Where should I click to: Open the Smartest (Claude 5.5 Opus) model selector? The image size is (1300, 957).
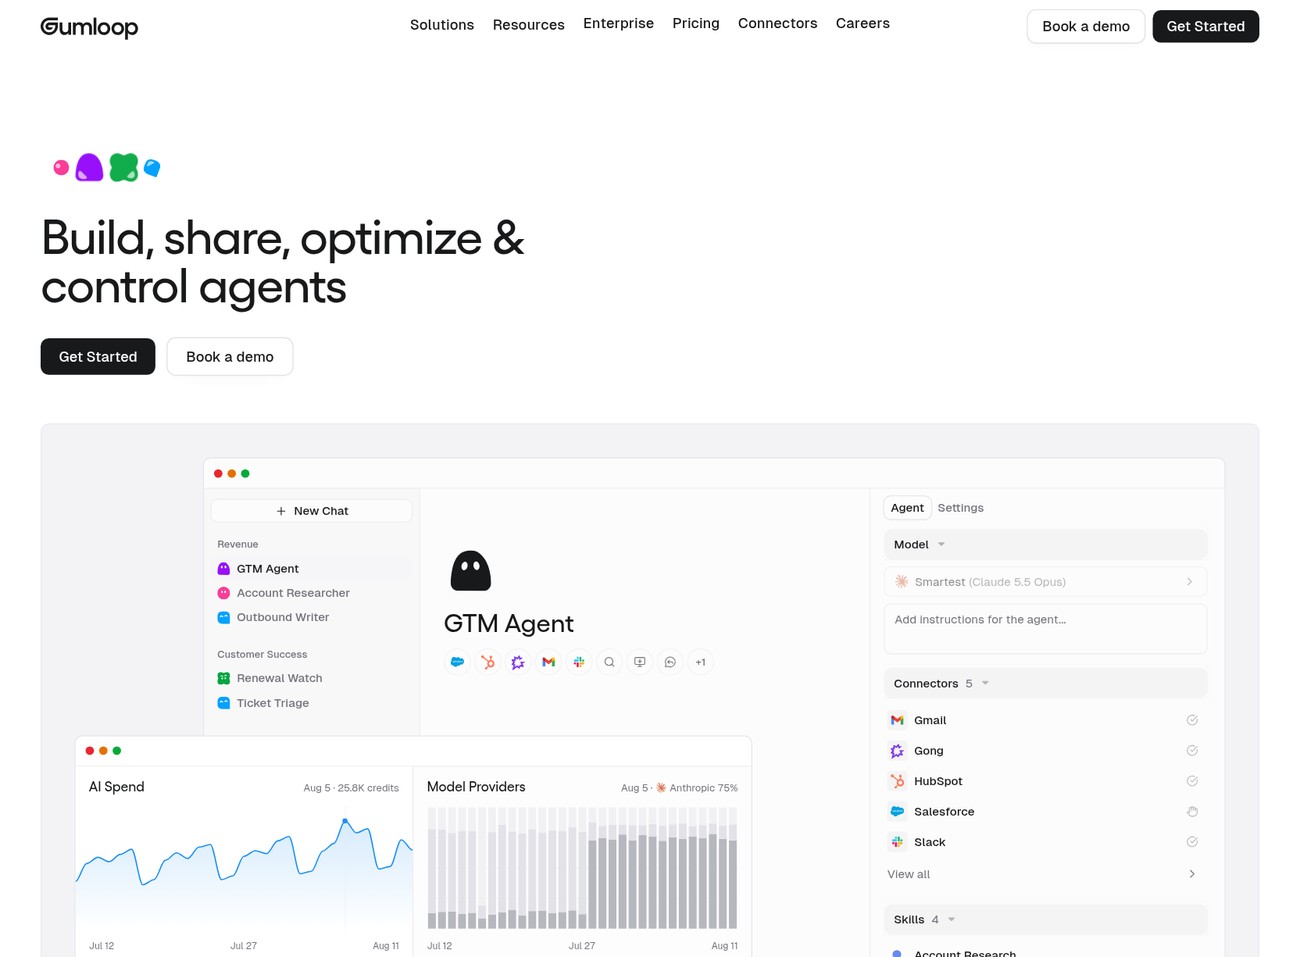click(1045, 582)
